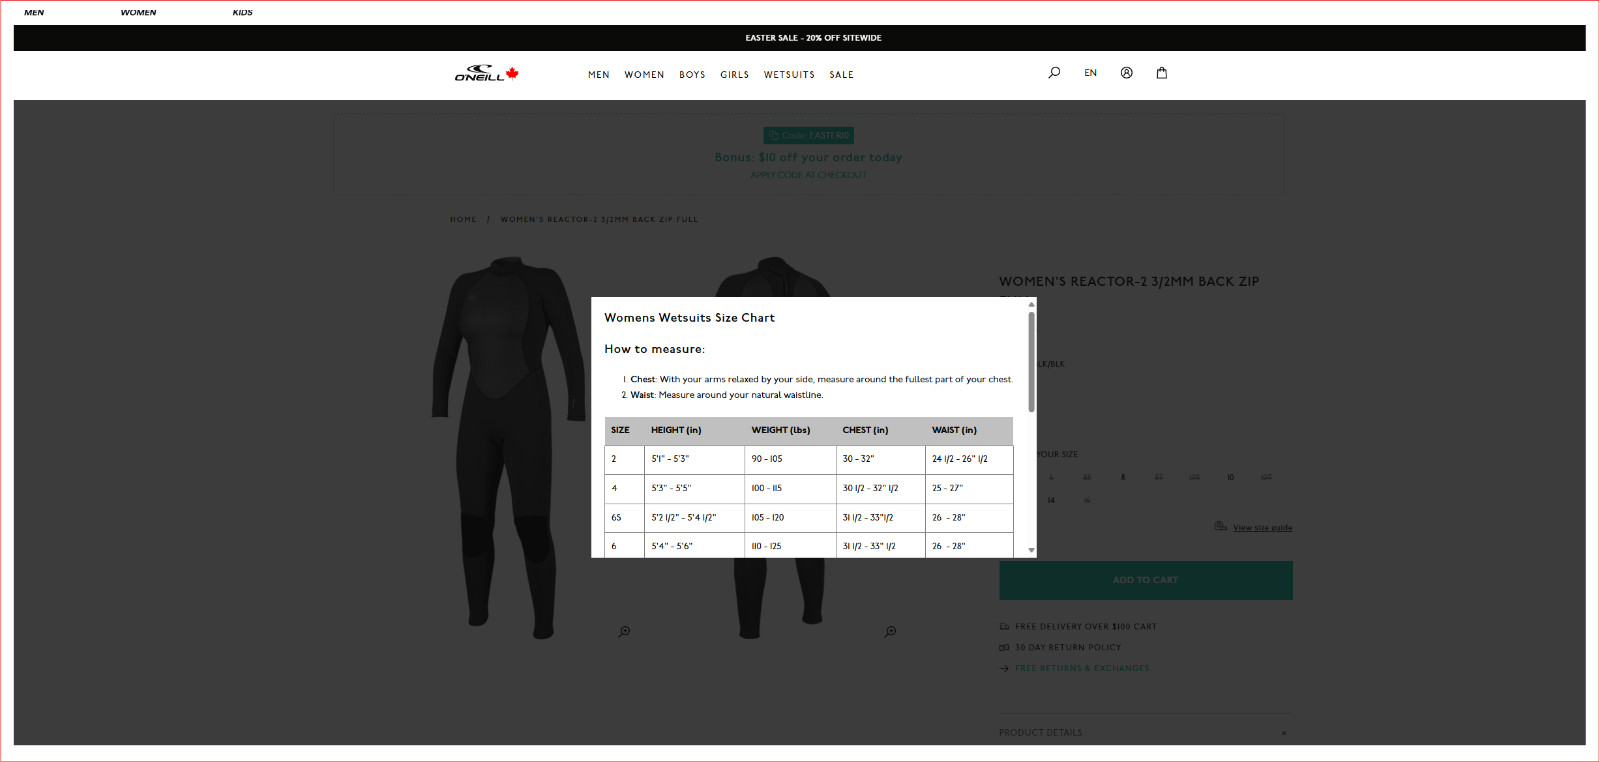
Task: Open the site search icon
Action: point(1054,73)
